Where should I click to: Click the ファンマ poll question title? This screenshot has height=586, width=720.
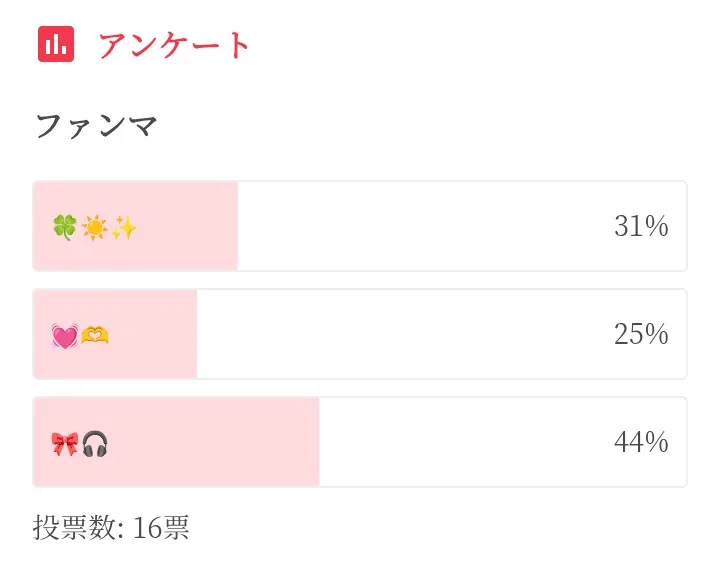97,127
